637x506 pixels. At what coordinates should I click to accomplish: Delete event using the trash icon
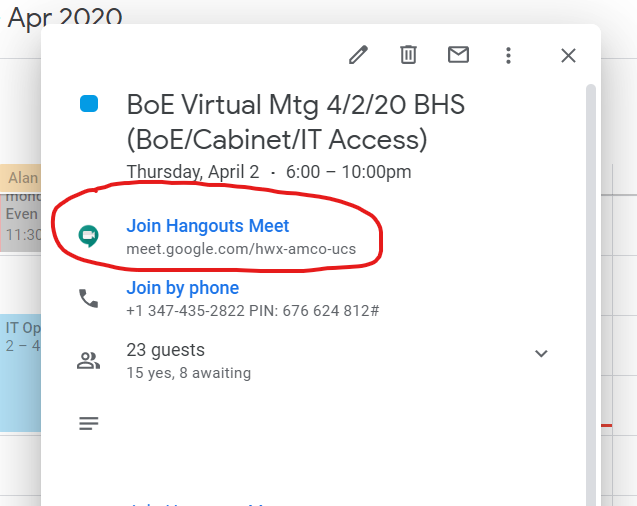[x=408, y=55]
